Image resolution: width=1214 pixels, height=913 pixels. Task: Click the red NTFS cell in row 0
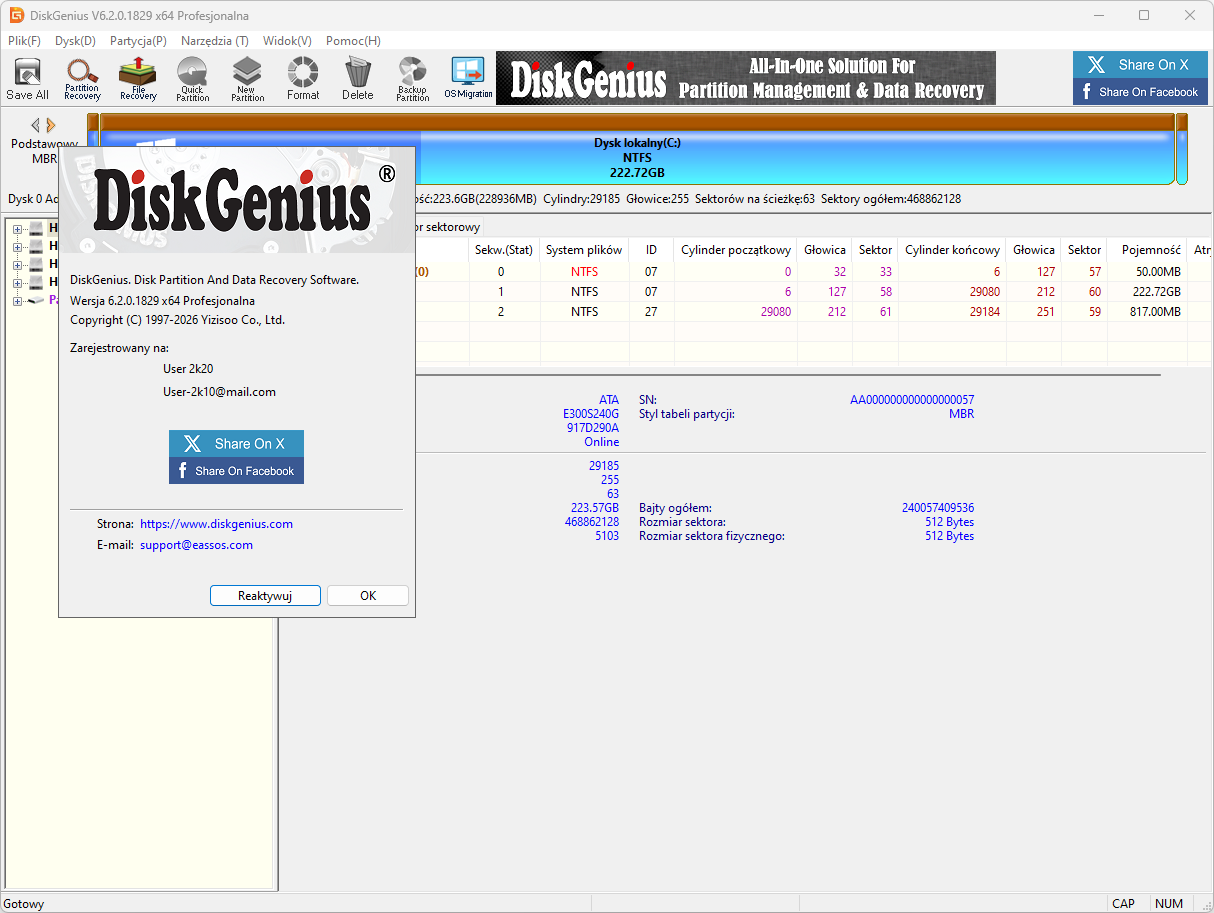tap(585, 272)
